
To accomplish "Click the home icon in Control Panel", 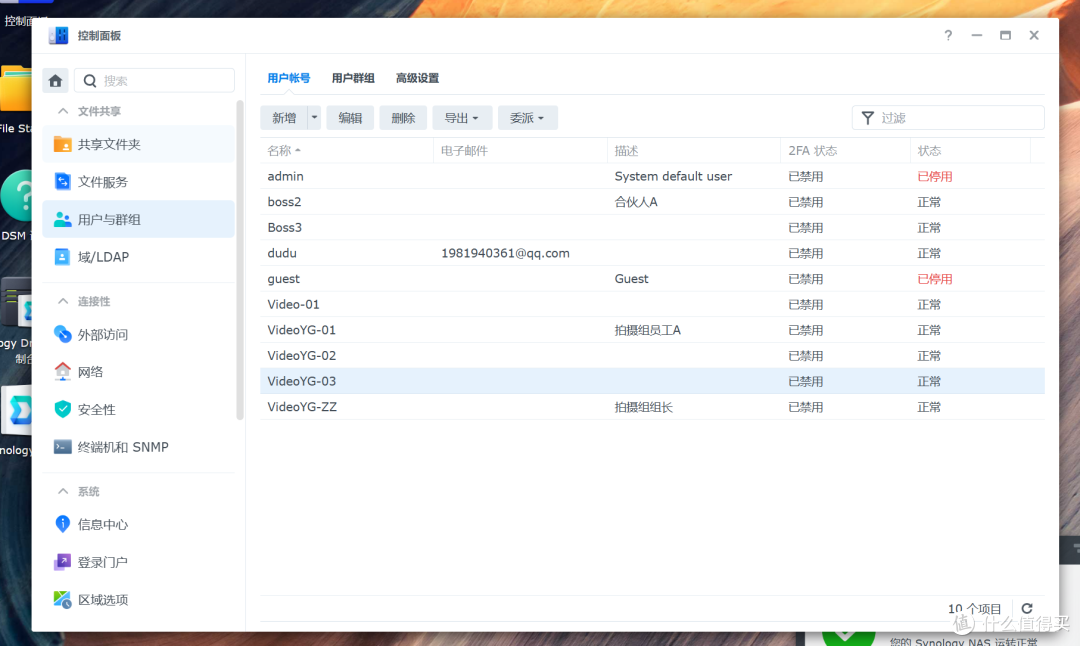I will coord(55,81).
